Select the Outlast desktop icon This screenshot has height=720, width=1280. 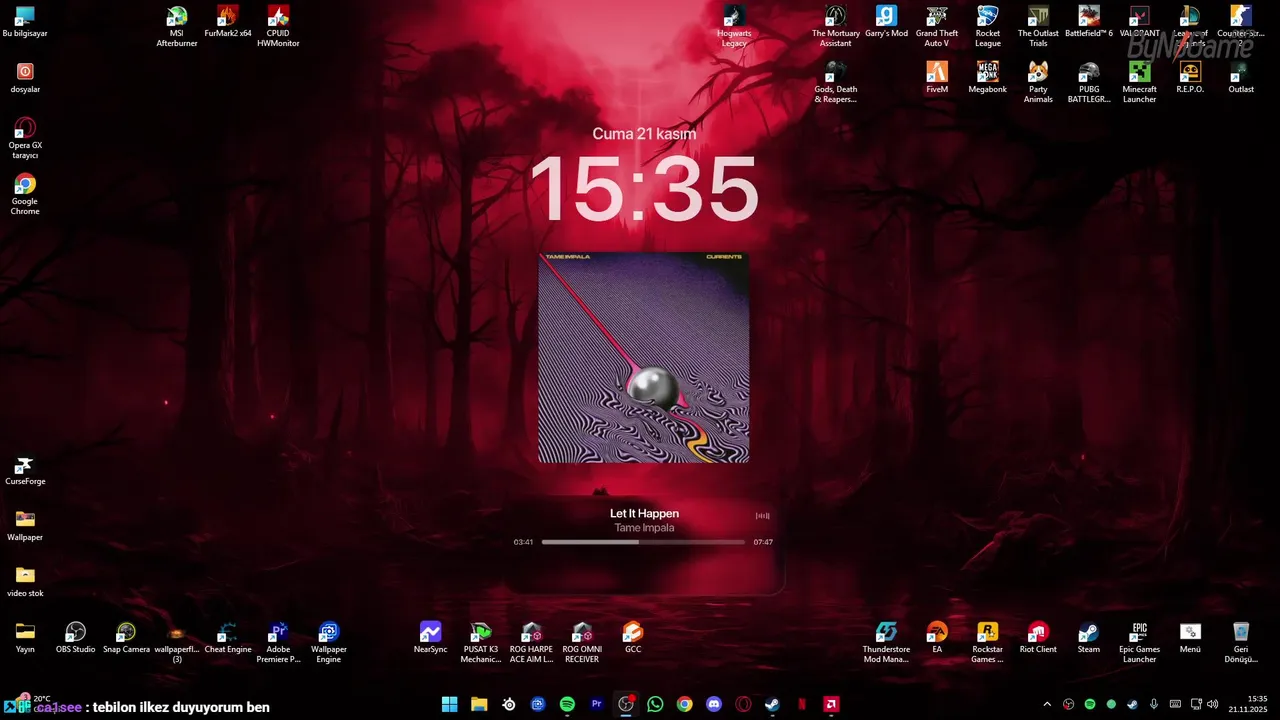click(1241, 78)
